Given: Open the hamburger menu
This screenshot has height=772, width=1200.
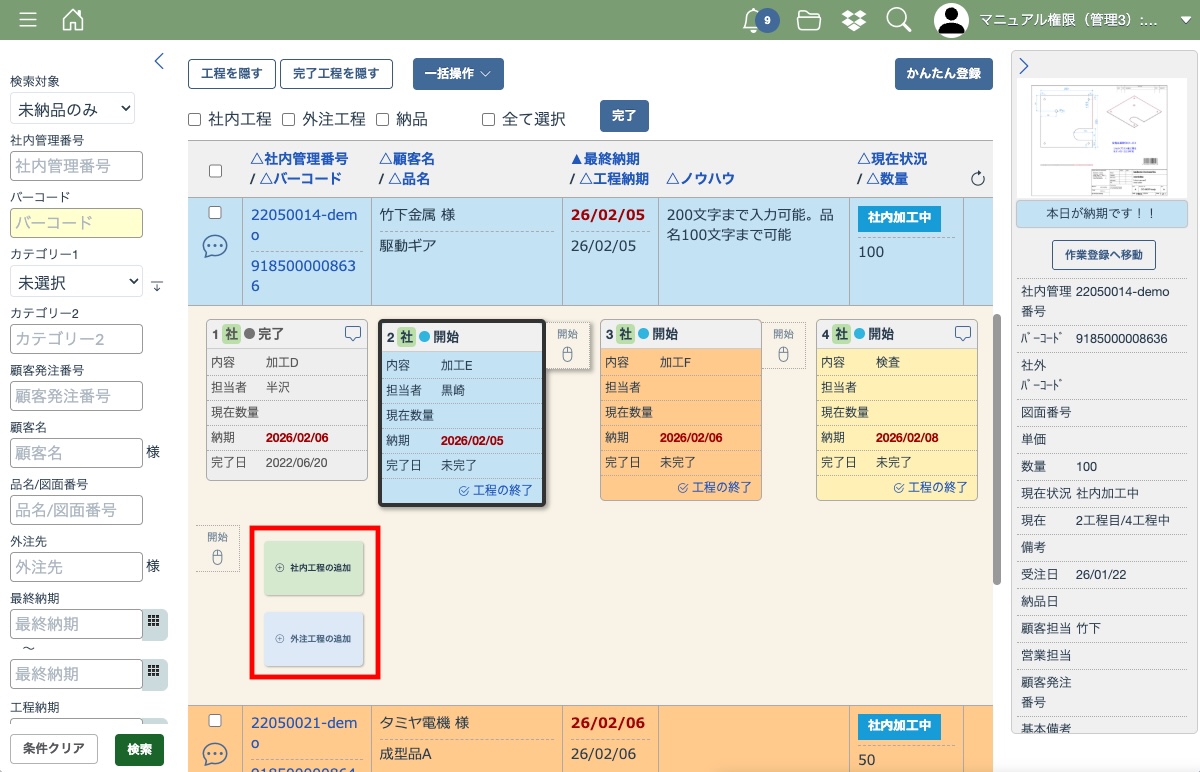Looking at the screenshot, I should [28, 20].
